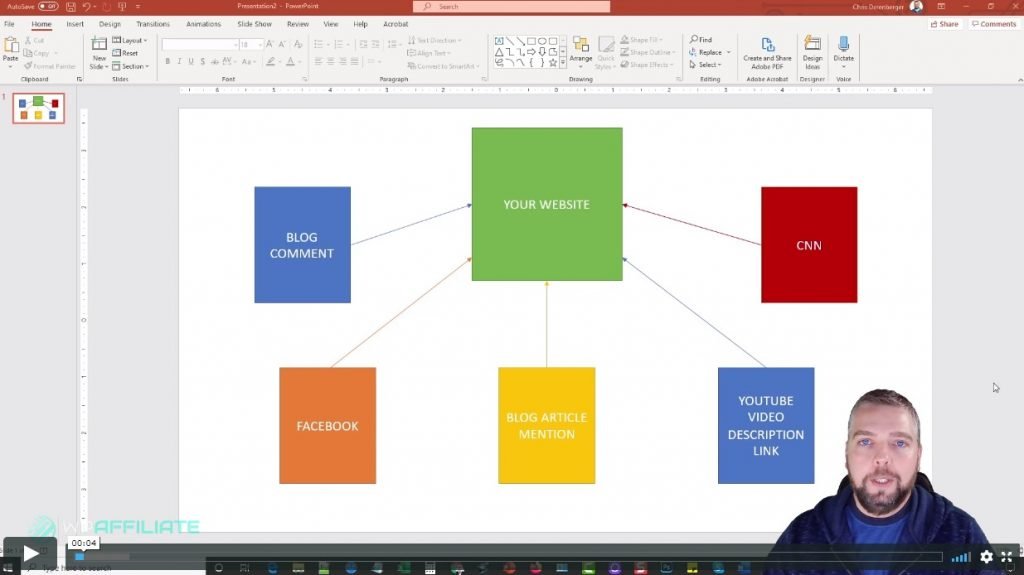The width and height of the screenshot is (1024, 575).
Task: Switch to the Insert tab
Action: 75,24
